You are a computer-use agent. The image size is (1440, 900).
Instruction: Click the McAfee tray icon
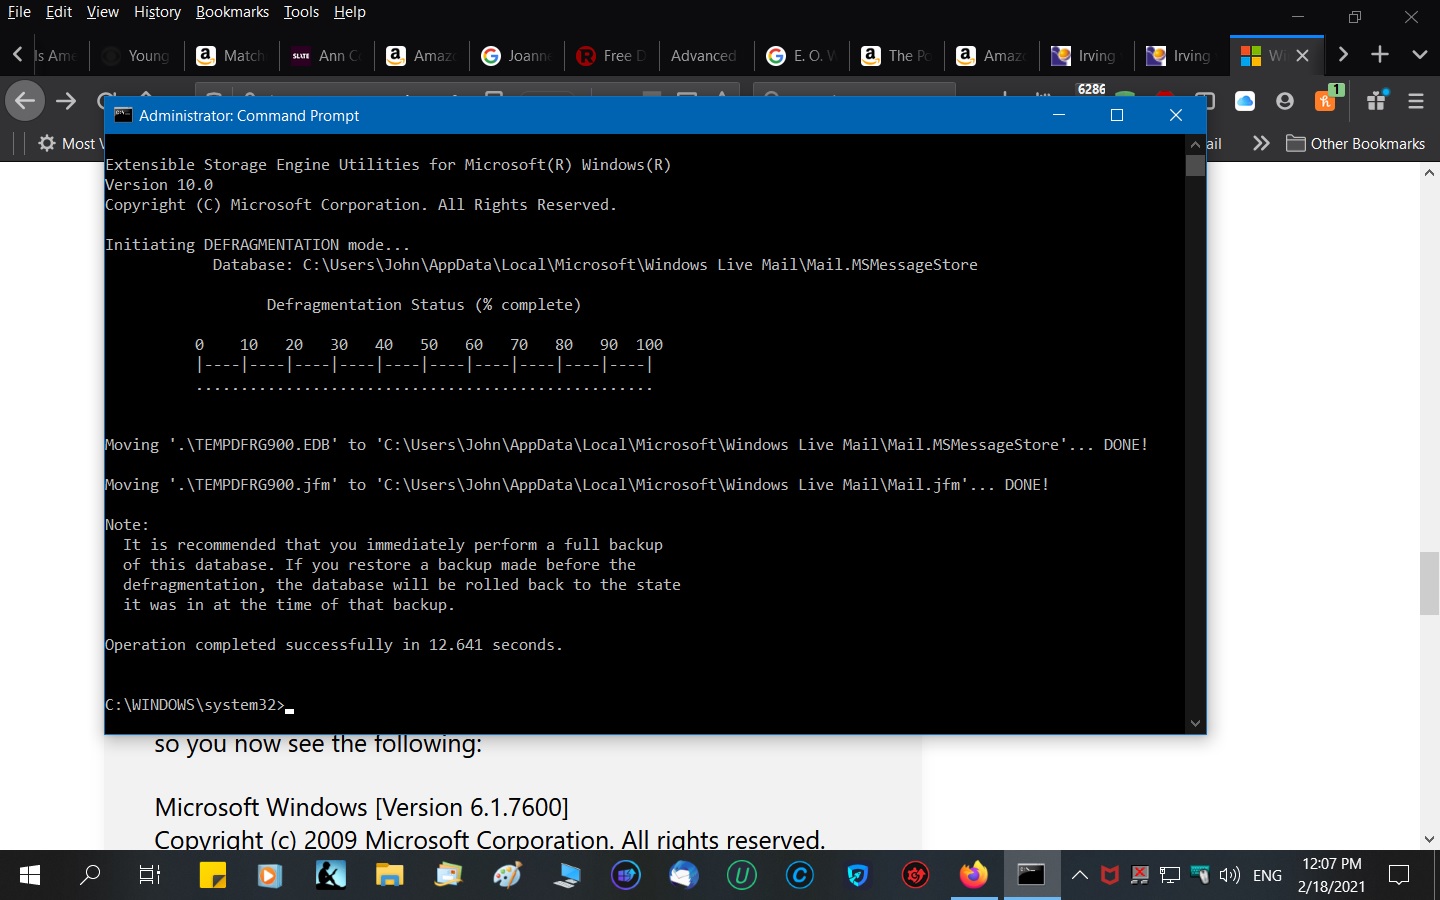point(1109,876)
